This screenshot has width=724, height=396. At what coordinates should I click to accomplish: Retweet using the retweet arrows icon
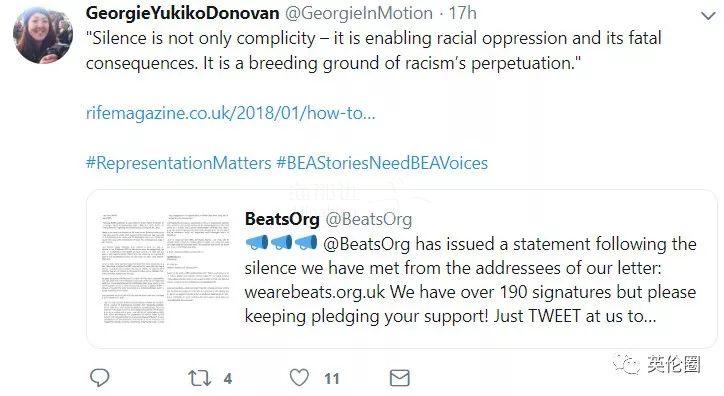(x=200, y=378)
